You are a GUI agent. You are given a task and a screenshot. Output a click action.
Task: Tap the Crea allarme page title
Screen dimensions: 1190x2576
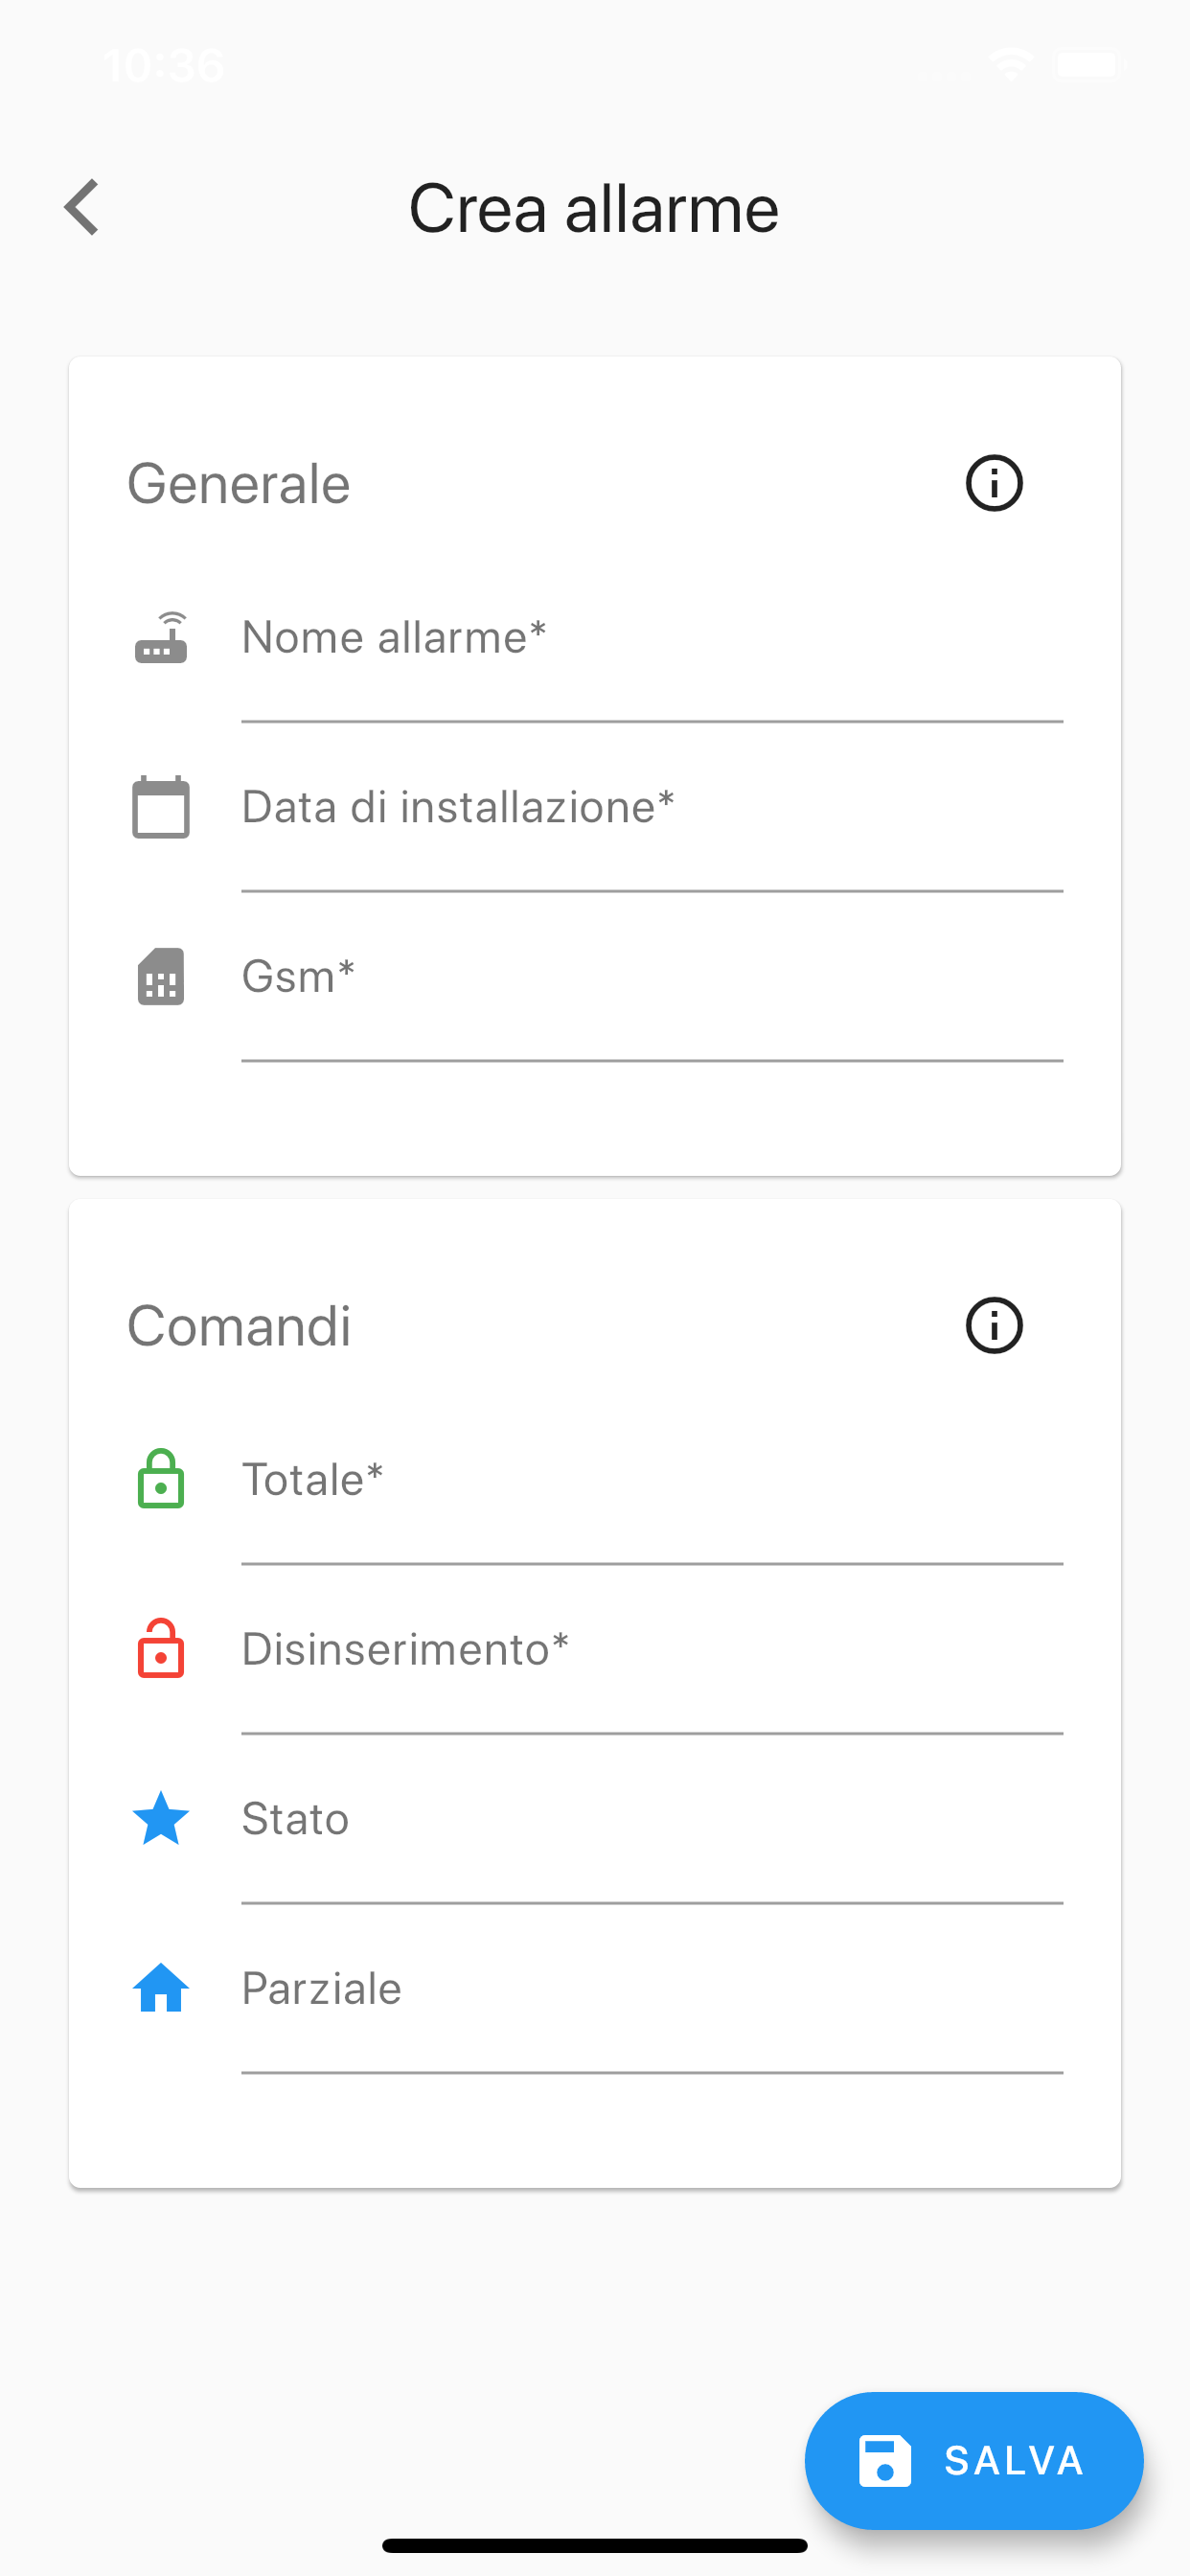click(x=594, y=209)
